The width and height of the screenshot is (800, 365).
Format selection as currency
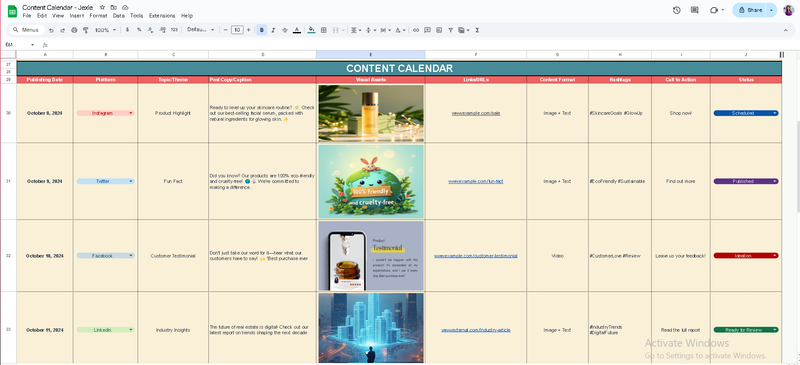click(x=128, y=30)
